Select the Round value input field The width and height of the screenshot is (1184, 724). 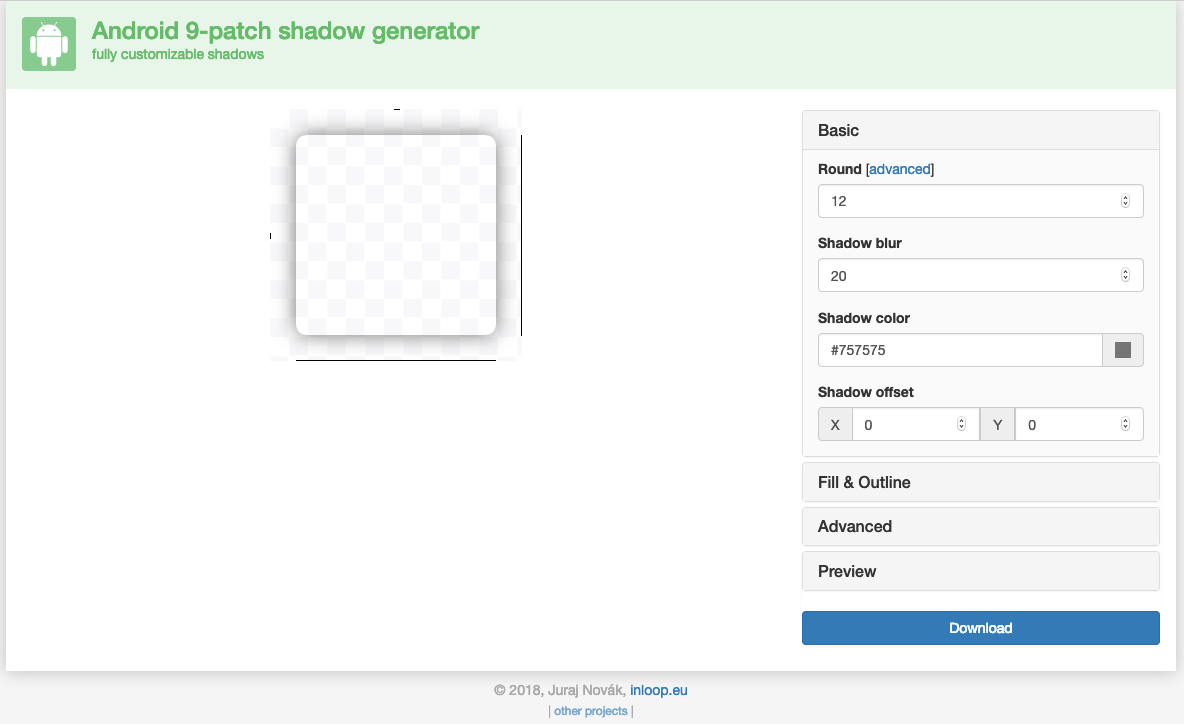[x=950, y=201]
